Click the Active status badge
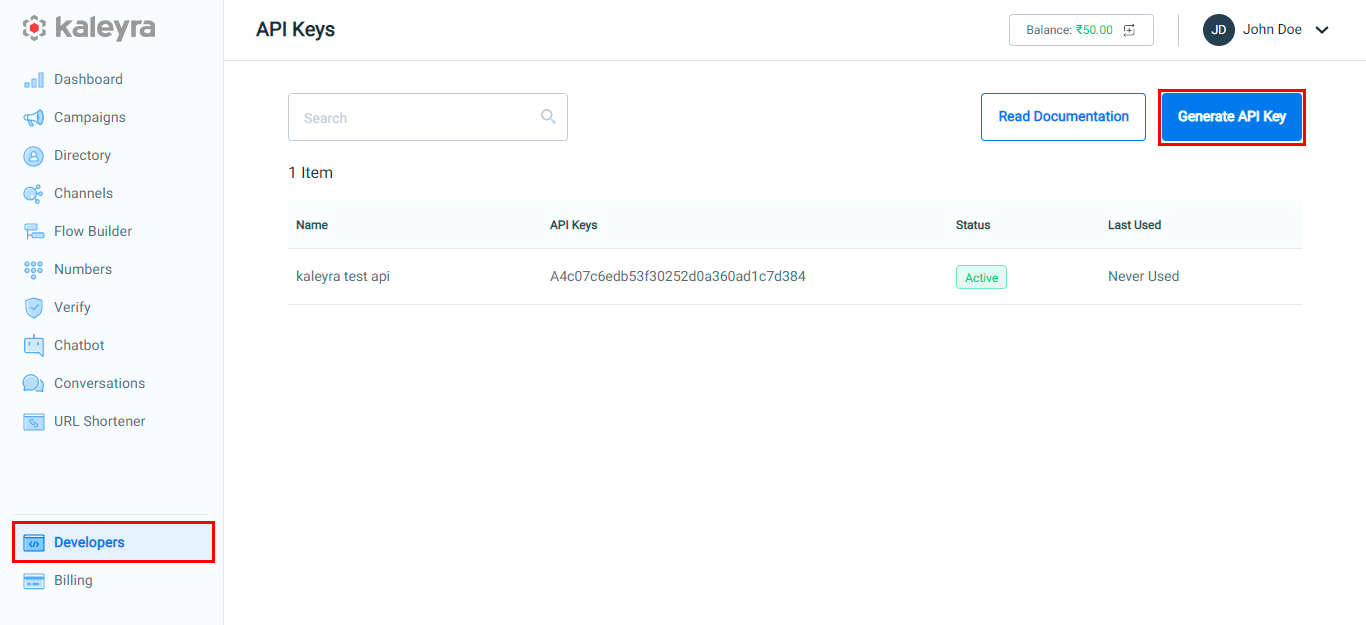1366x625 pixels. 981,277
